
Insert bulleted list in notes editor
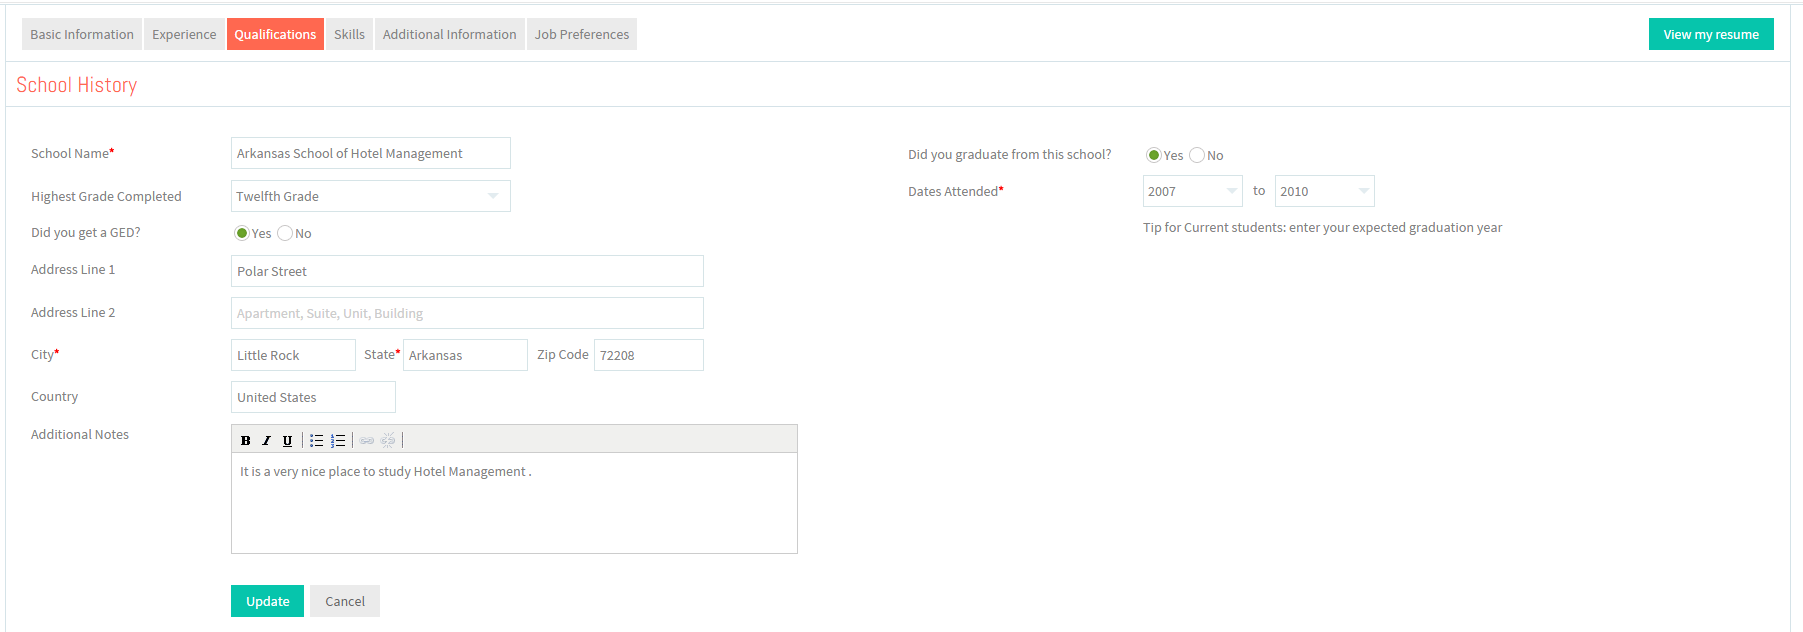[316, 440]
